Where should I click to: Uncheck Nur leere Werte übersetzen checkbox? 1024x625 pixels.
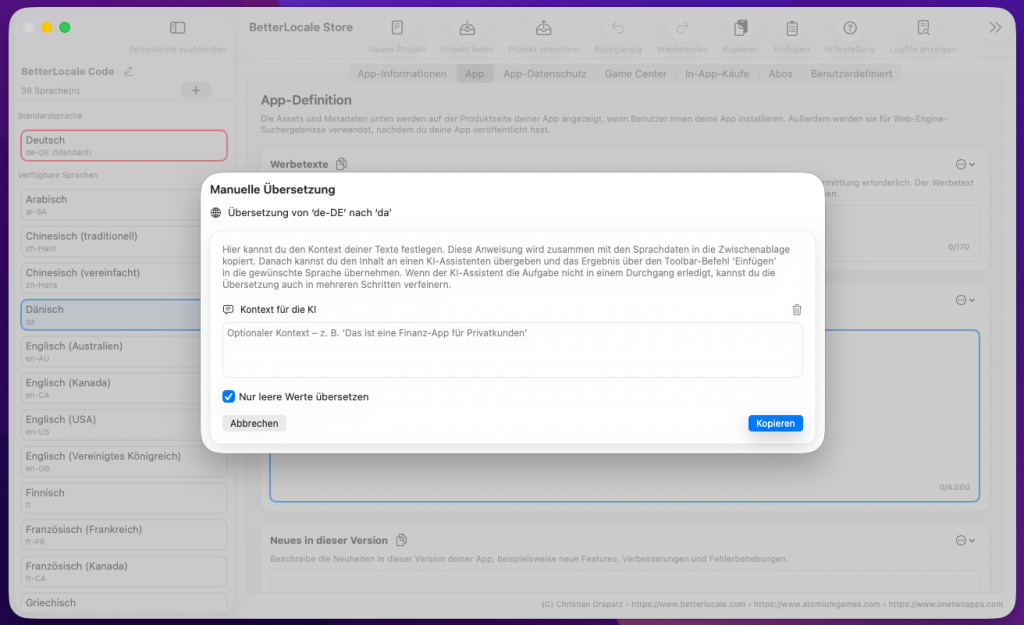[229, 397]
